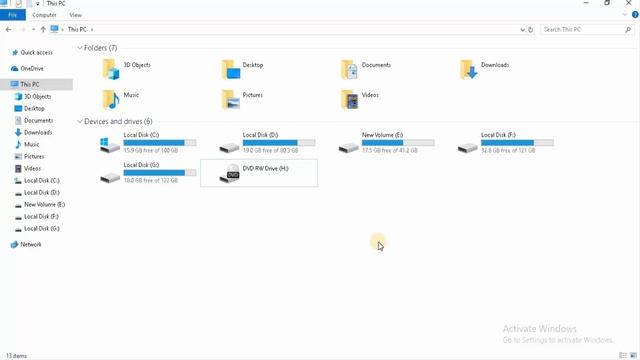
Task: Open the View ribbon tab
Action: pos(76,15)
